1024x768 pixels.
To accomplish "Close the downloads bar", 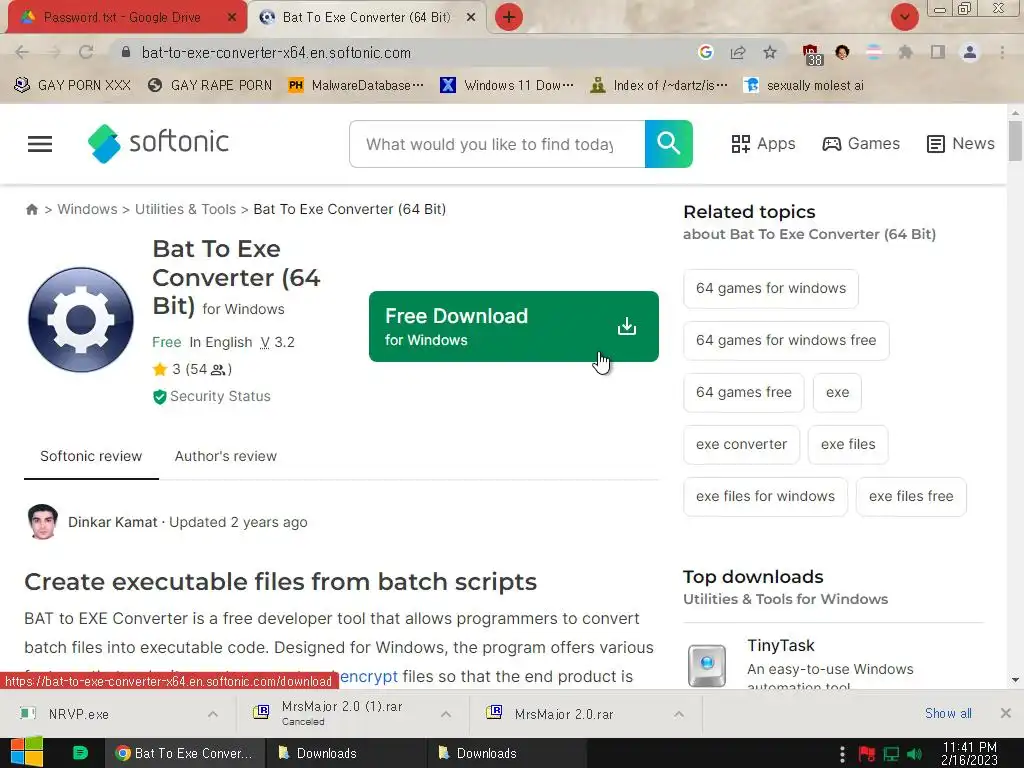I will pyautogui.click(x=1006, y=714).
